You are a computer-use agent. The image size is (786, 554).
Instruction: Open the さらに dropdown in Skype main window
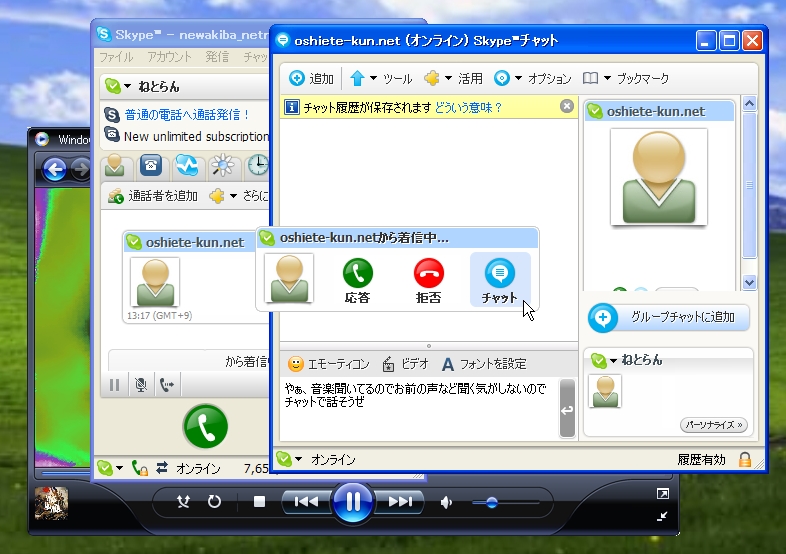click(x=239, y=196)
